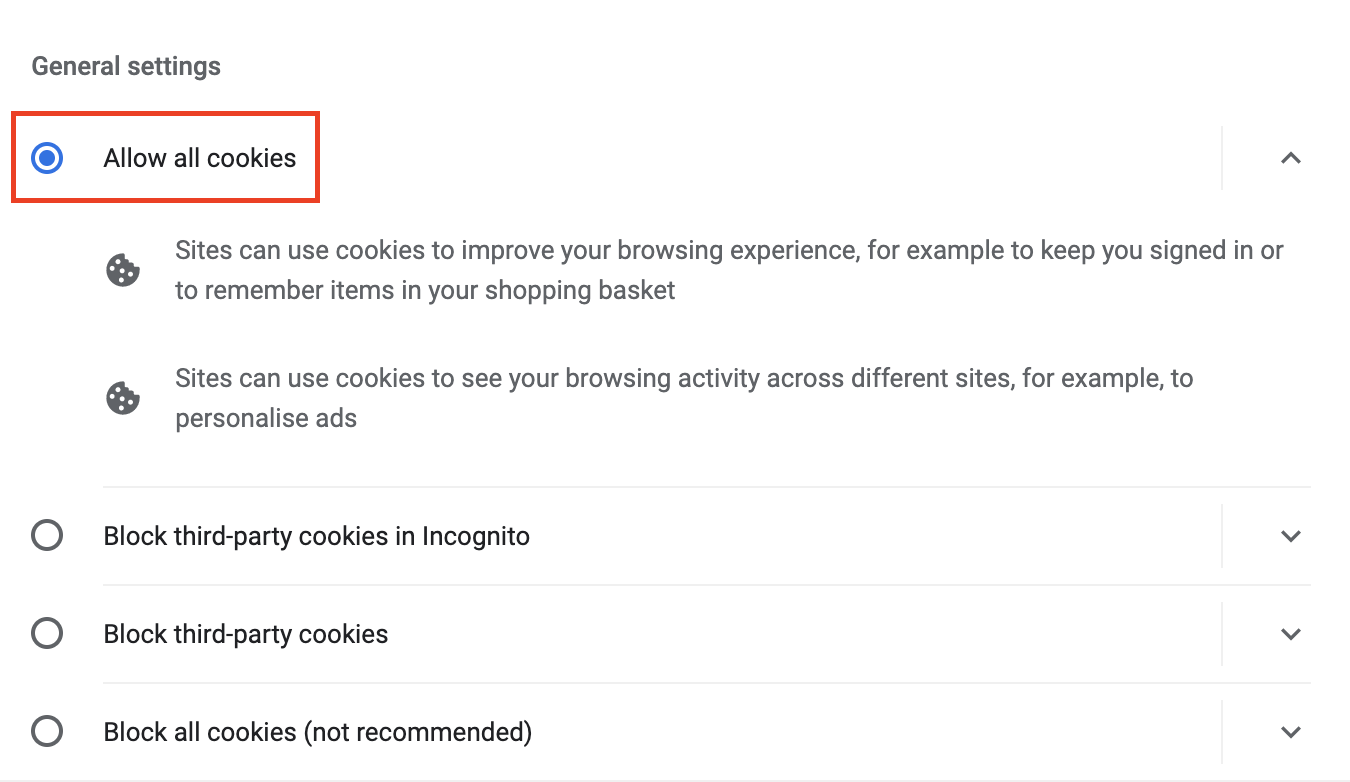Collapse the Allow all cookies details chevron
Screen dimensions: 1350x782
click(x=1291, y=158)
